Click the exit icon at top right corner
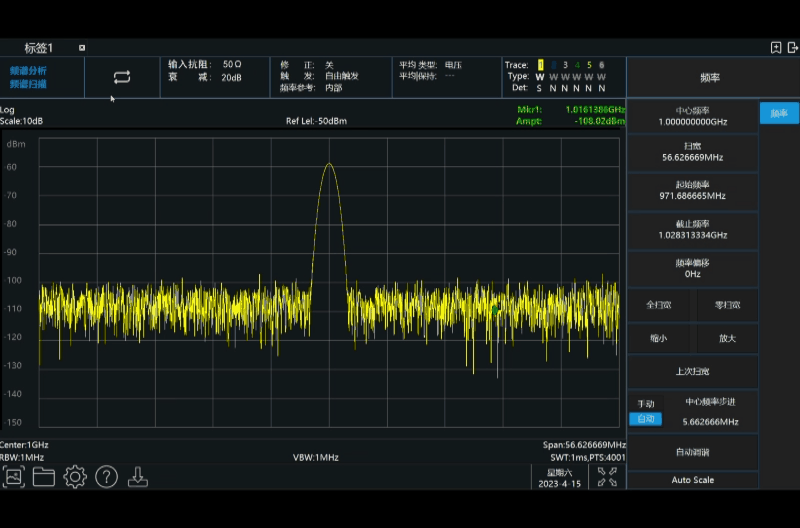This screenshot has height=528, width=800. [x=791, y=47]
